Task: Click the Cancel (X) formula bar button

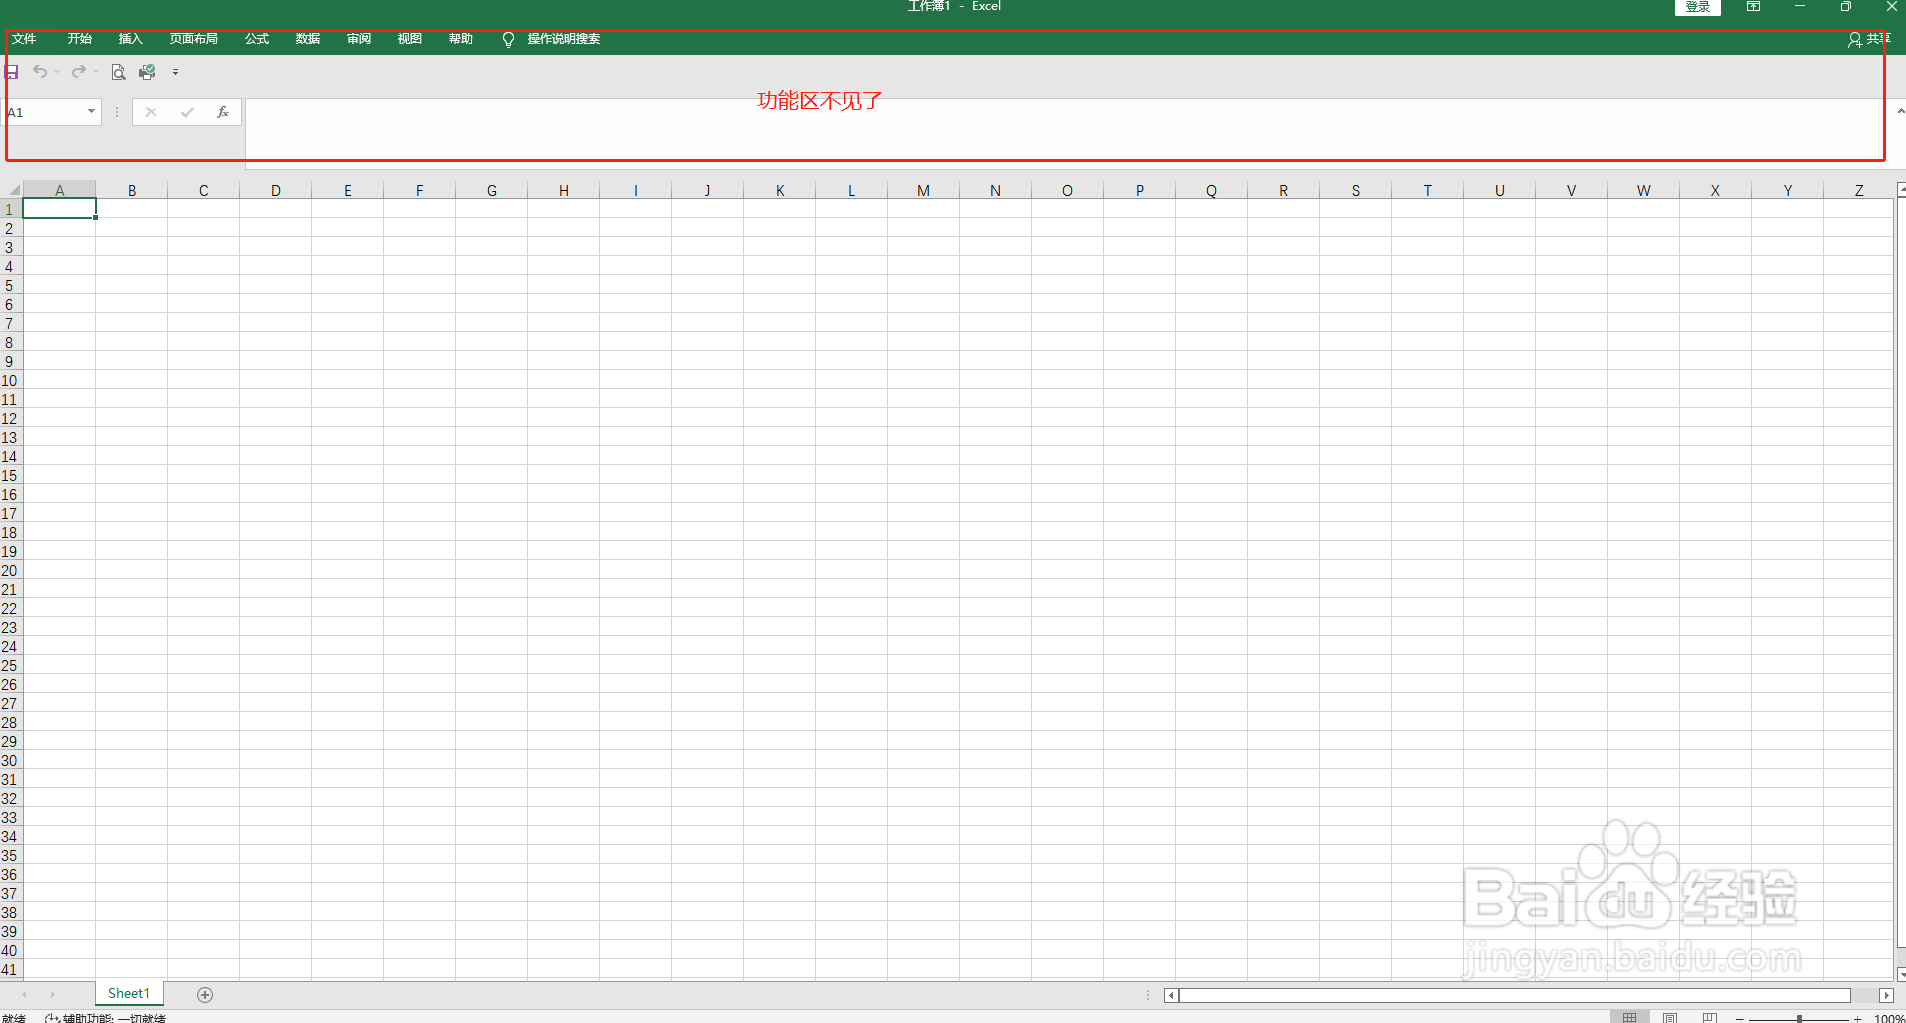Action: (151, 112)
